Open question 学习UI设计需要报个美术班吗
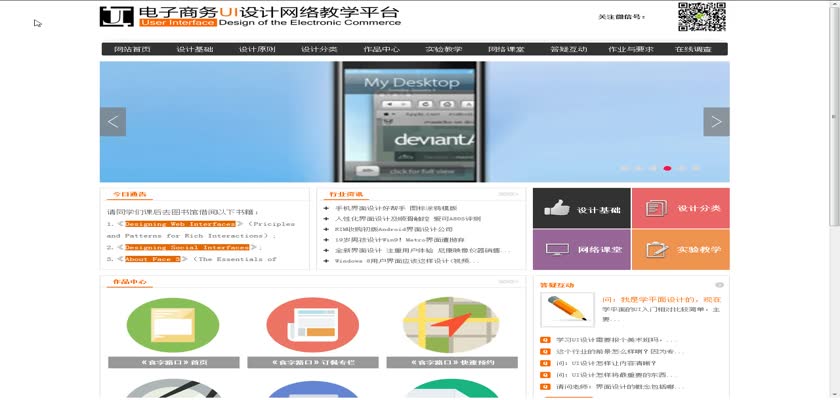 click(x=617, y=339)
